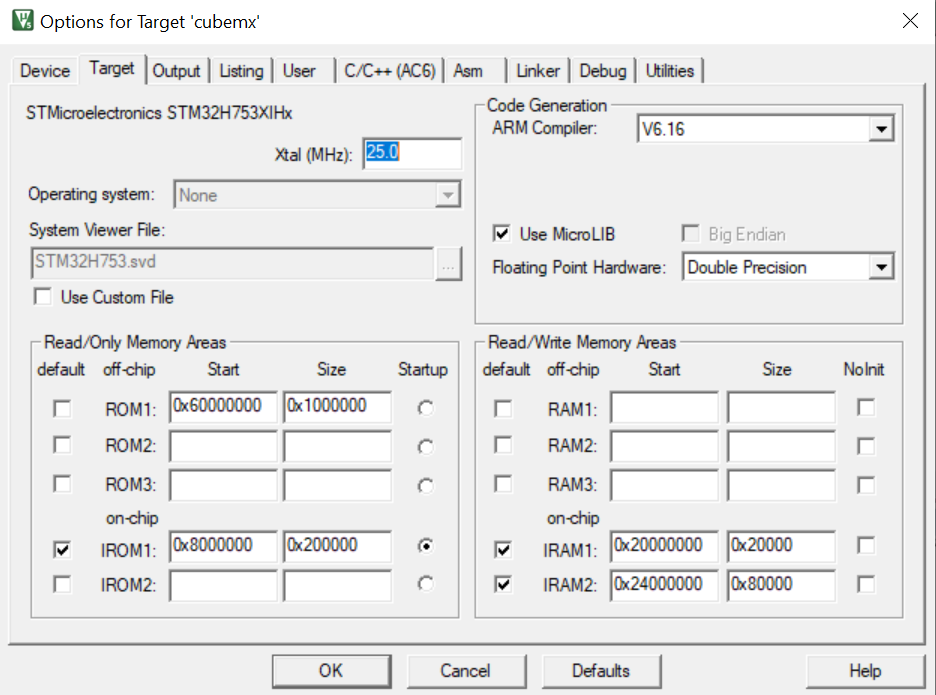
Task: Enable NoInit for IRAM2
Action: pyautogui.click(x=866, y=584)
